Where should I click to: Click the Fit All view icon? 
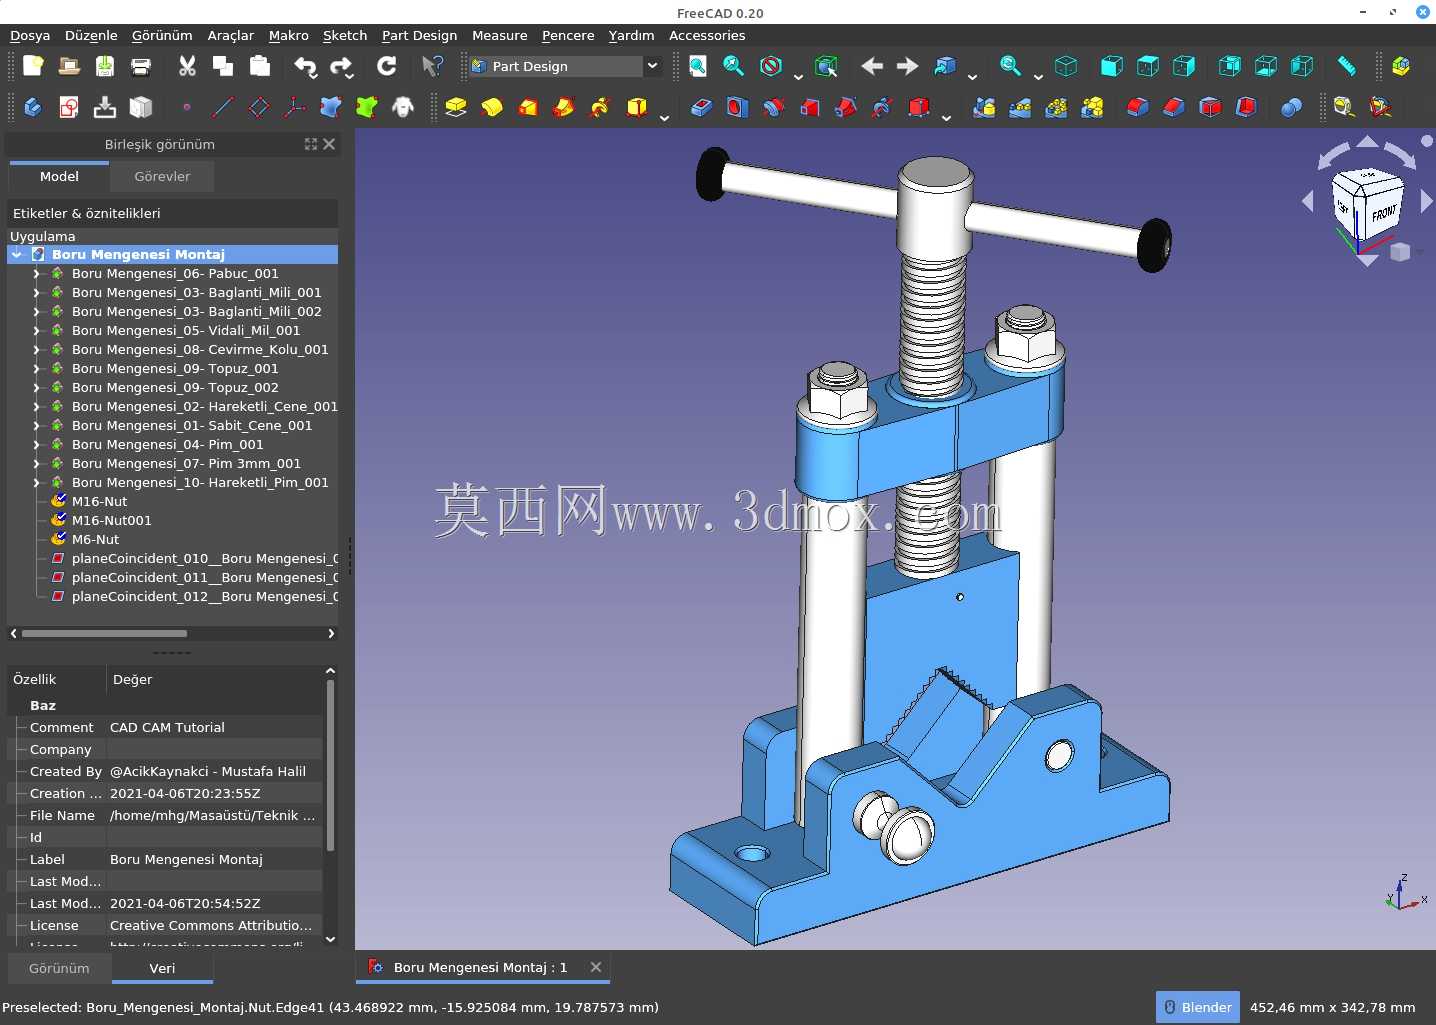698,66
